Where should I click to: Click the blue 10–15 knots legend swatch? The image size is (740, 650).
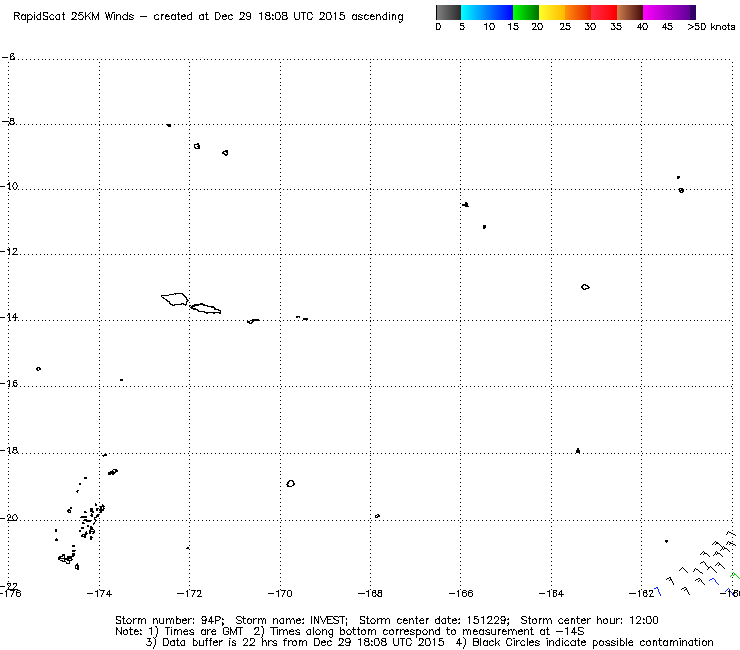pyautogui.click(x=500, y=12)
